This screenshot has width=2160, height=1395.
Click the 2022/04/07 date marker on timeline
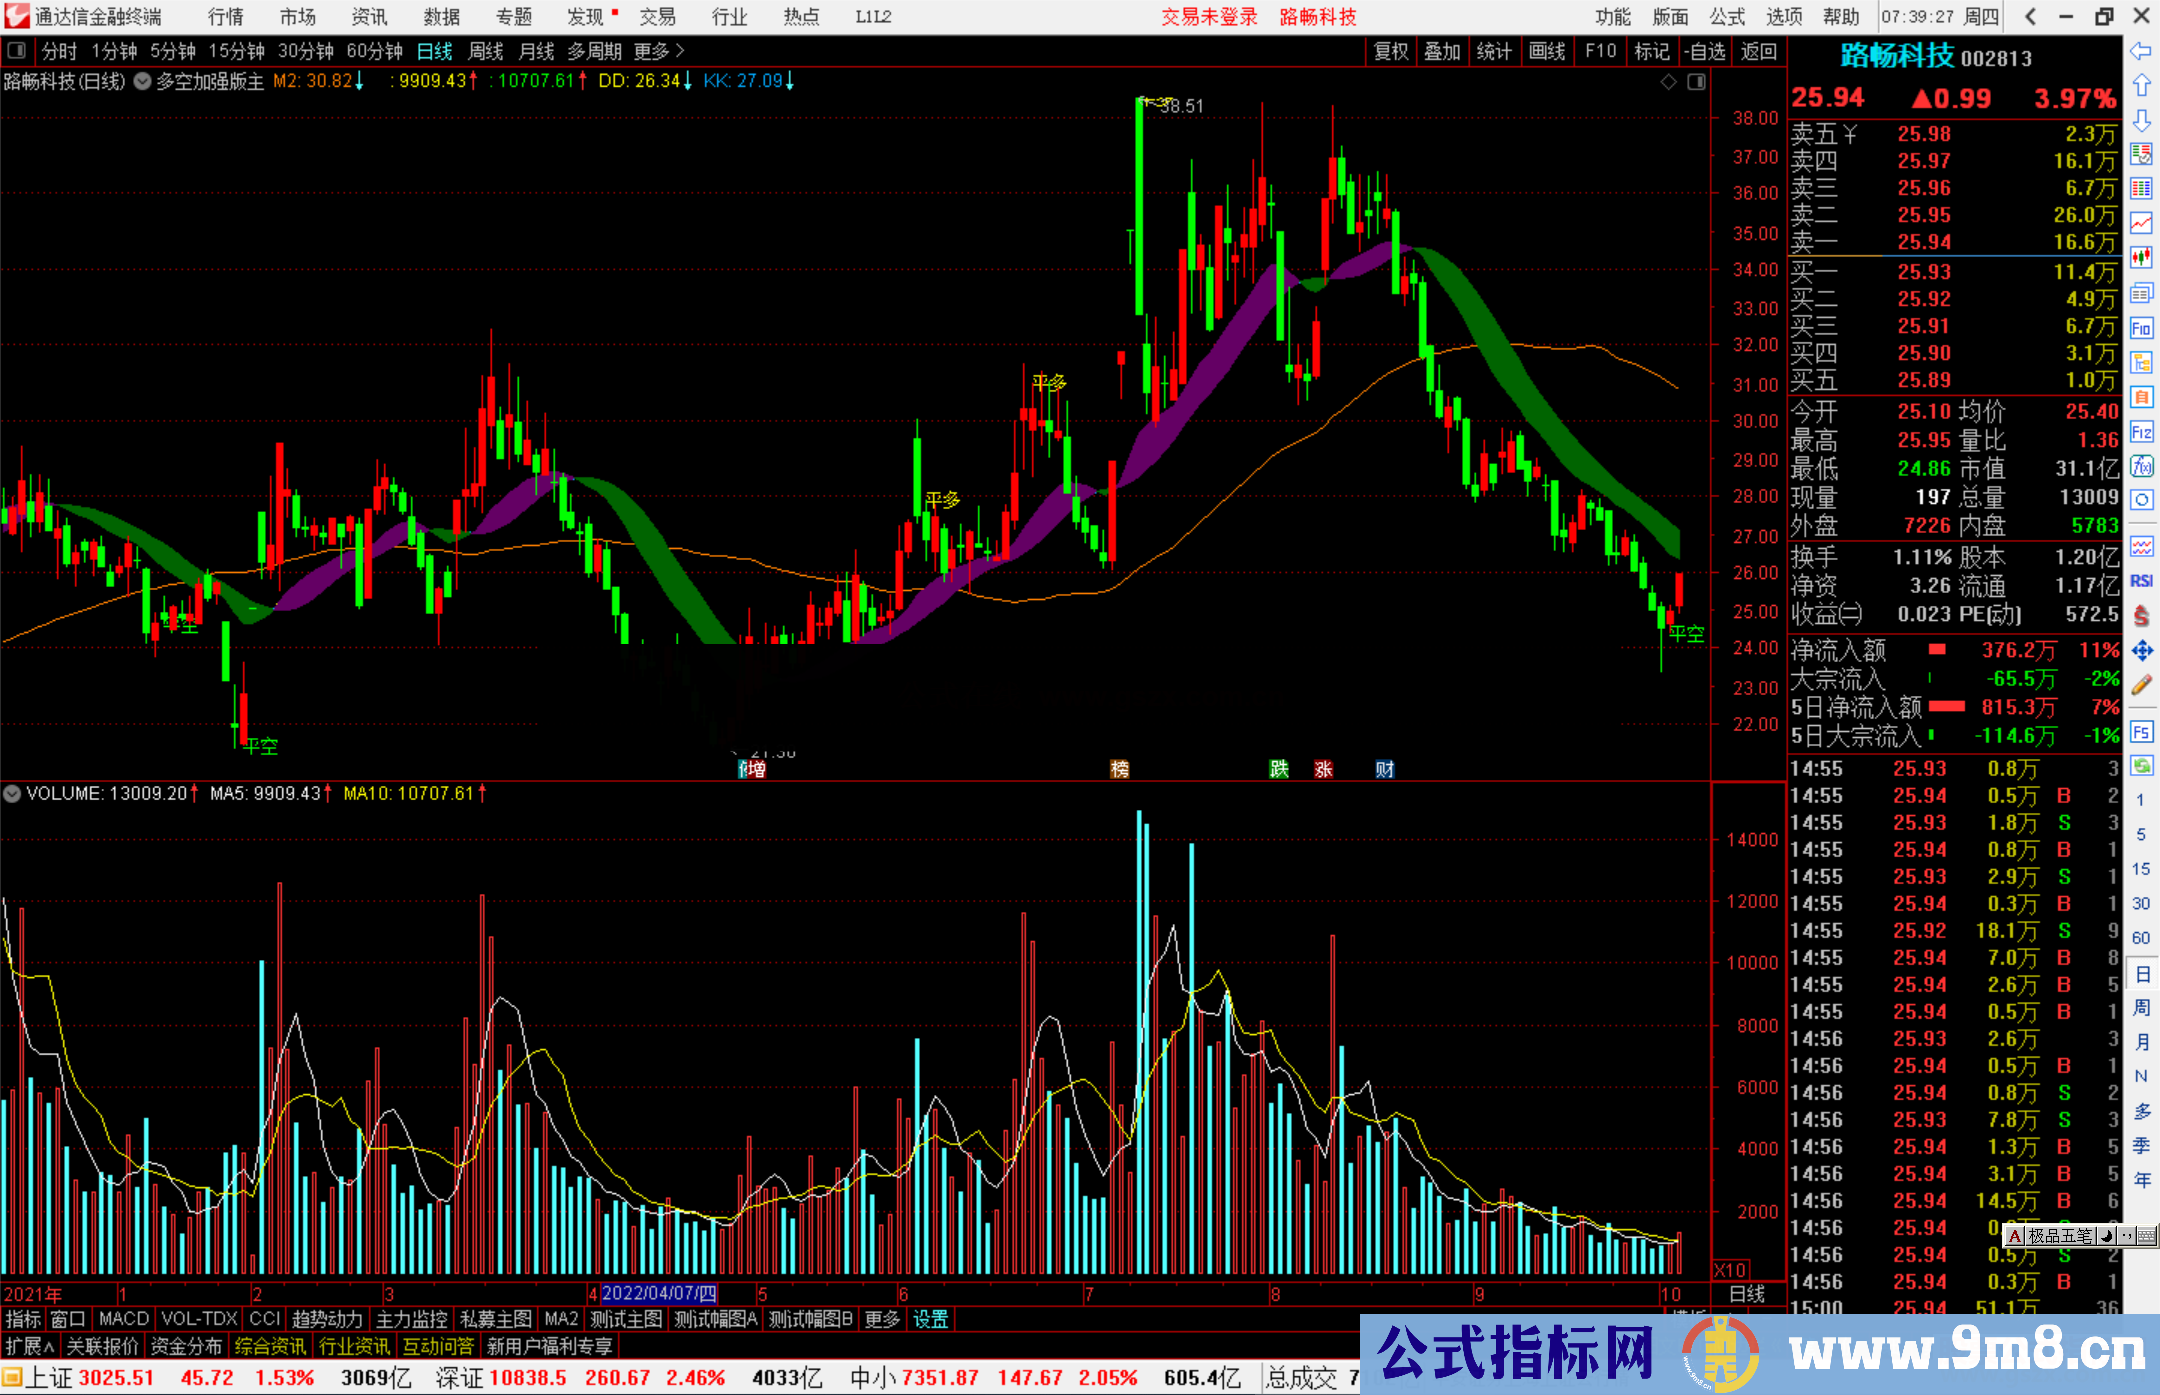click(x=658, y=1293)
